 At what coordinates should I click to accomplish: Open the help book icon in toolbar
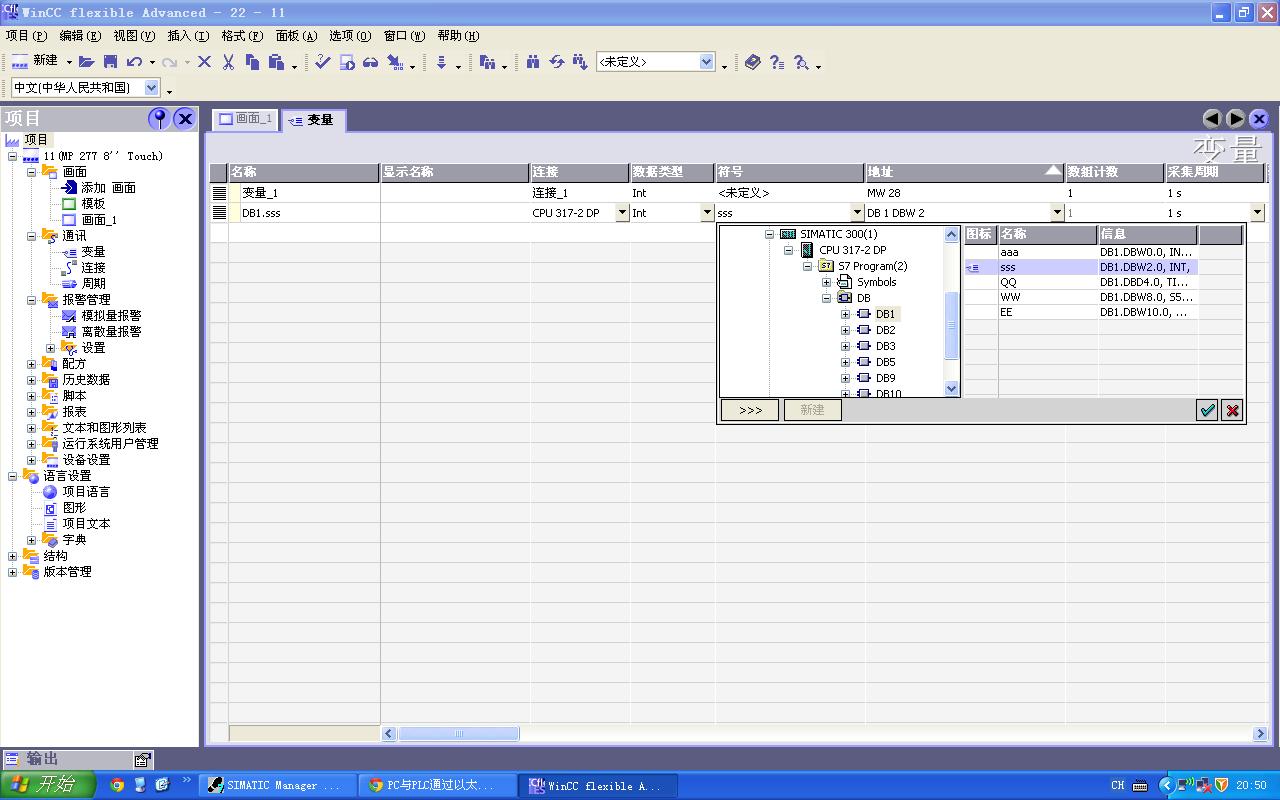pos(753,62)
